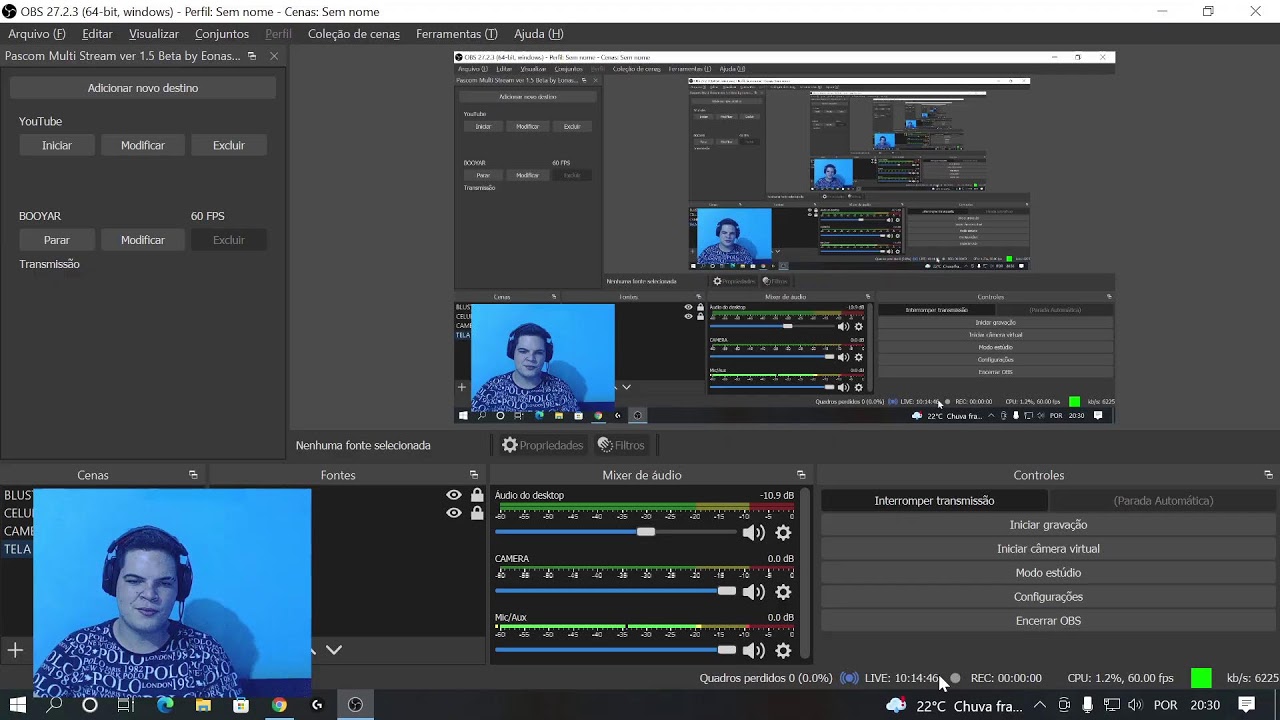Start the YouTube destination with Iniciar
This screenshot has width=1280, height=720.
coord(57,145)
